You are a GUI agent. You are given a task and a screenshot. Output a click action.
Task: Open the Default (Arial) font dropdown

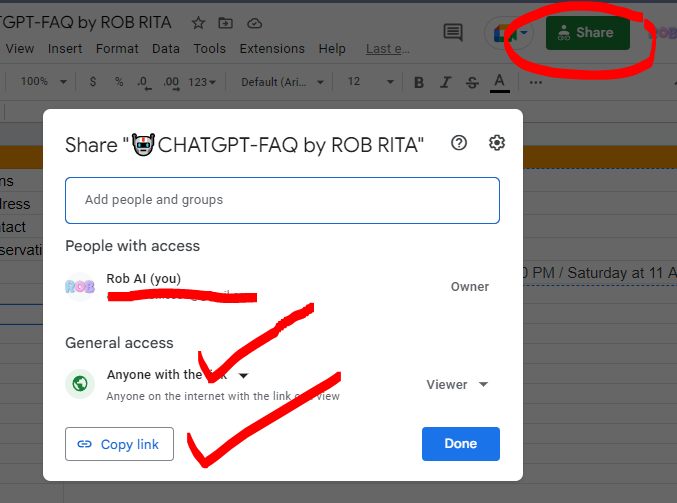click(x=282, y=82)
